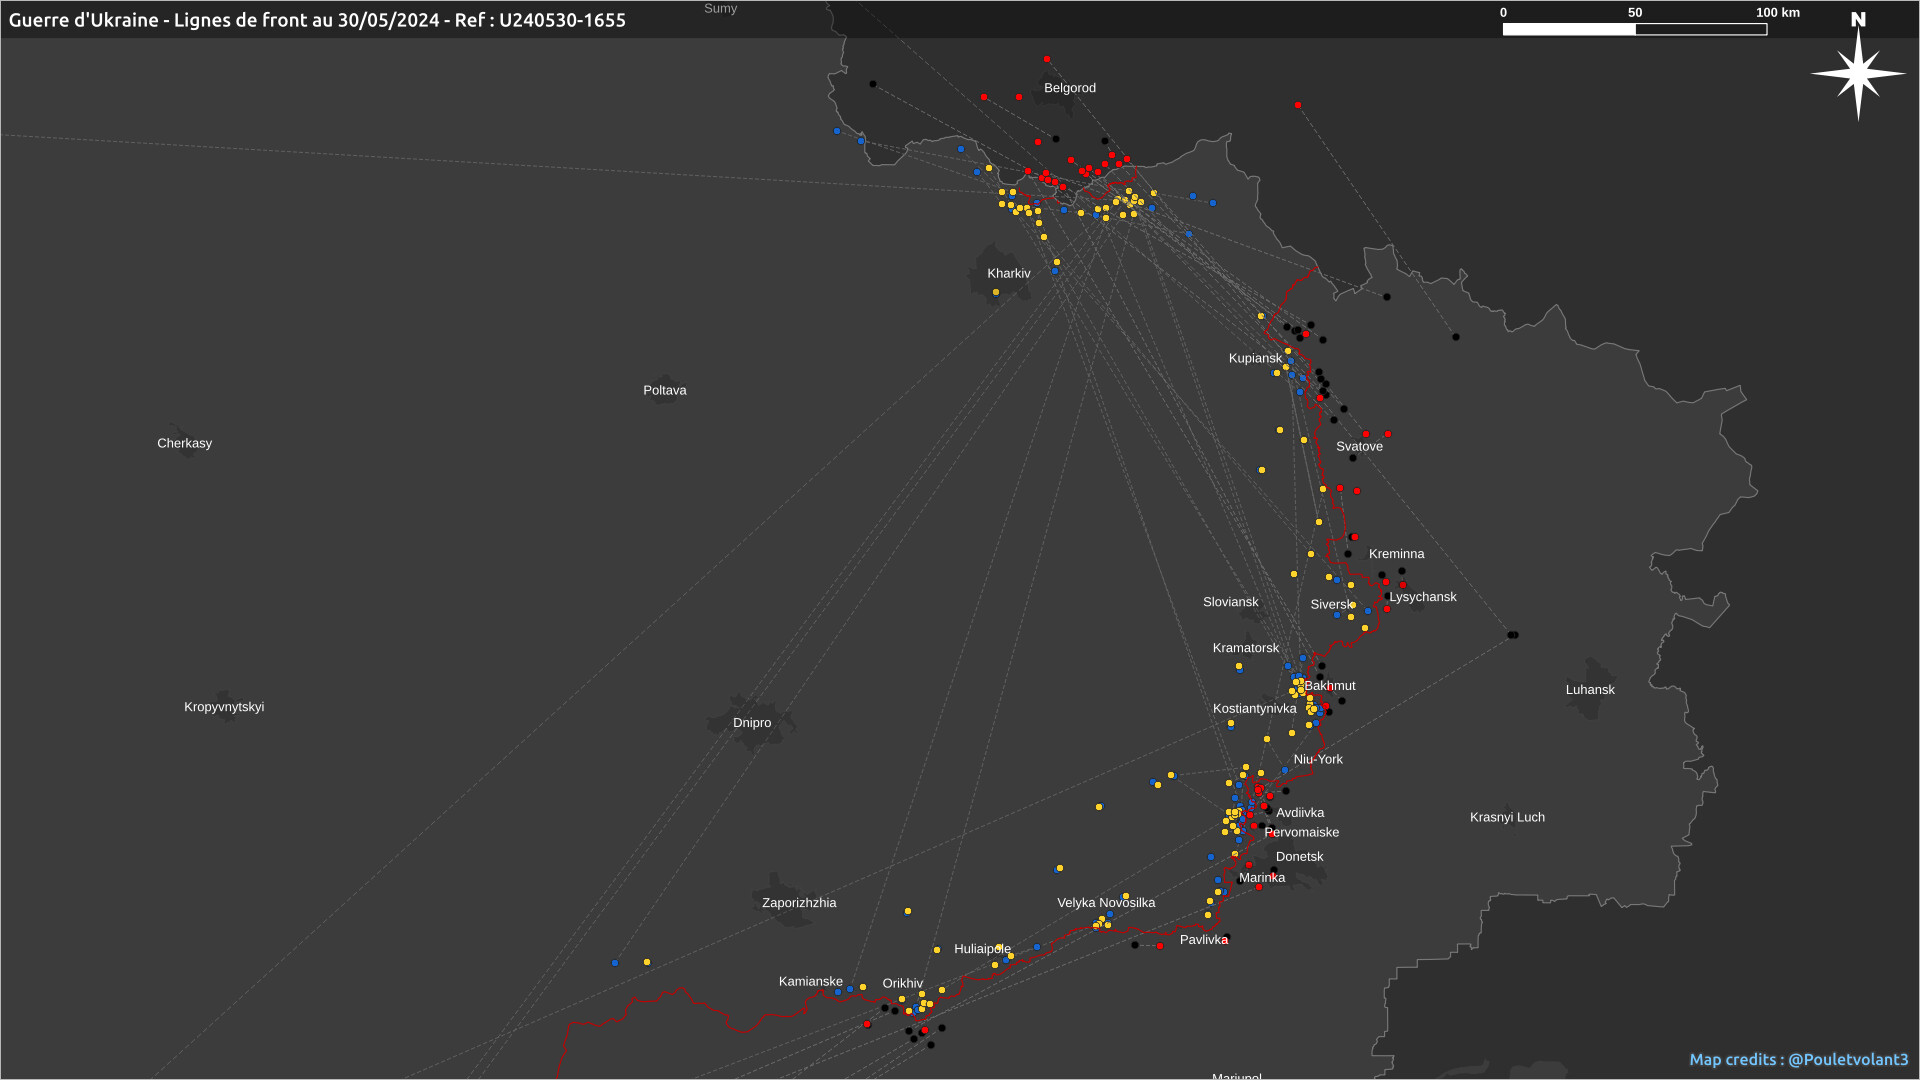Click the Orikhiv town label

(x=902, y=983)
